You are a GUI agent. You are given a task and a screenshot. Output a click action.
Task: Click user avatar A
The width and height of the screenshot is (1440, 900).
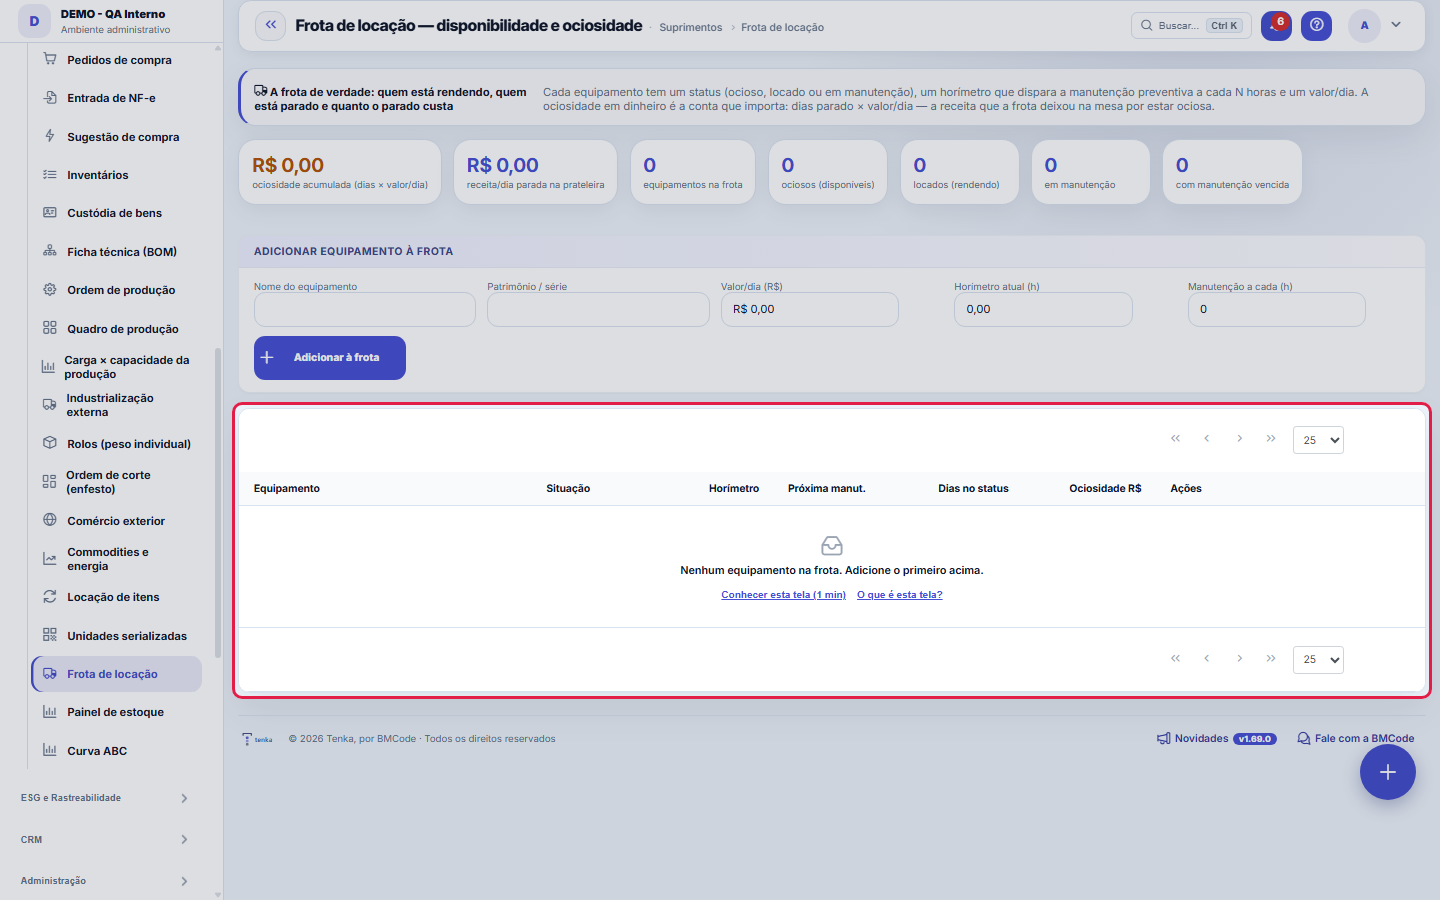coord(1364,25)
